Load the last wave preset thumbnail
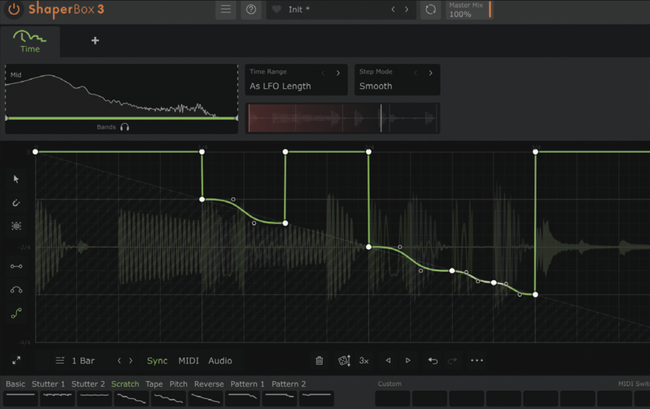The image size is (650, 409). point(317,398)
